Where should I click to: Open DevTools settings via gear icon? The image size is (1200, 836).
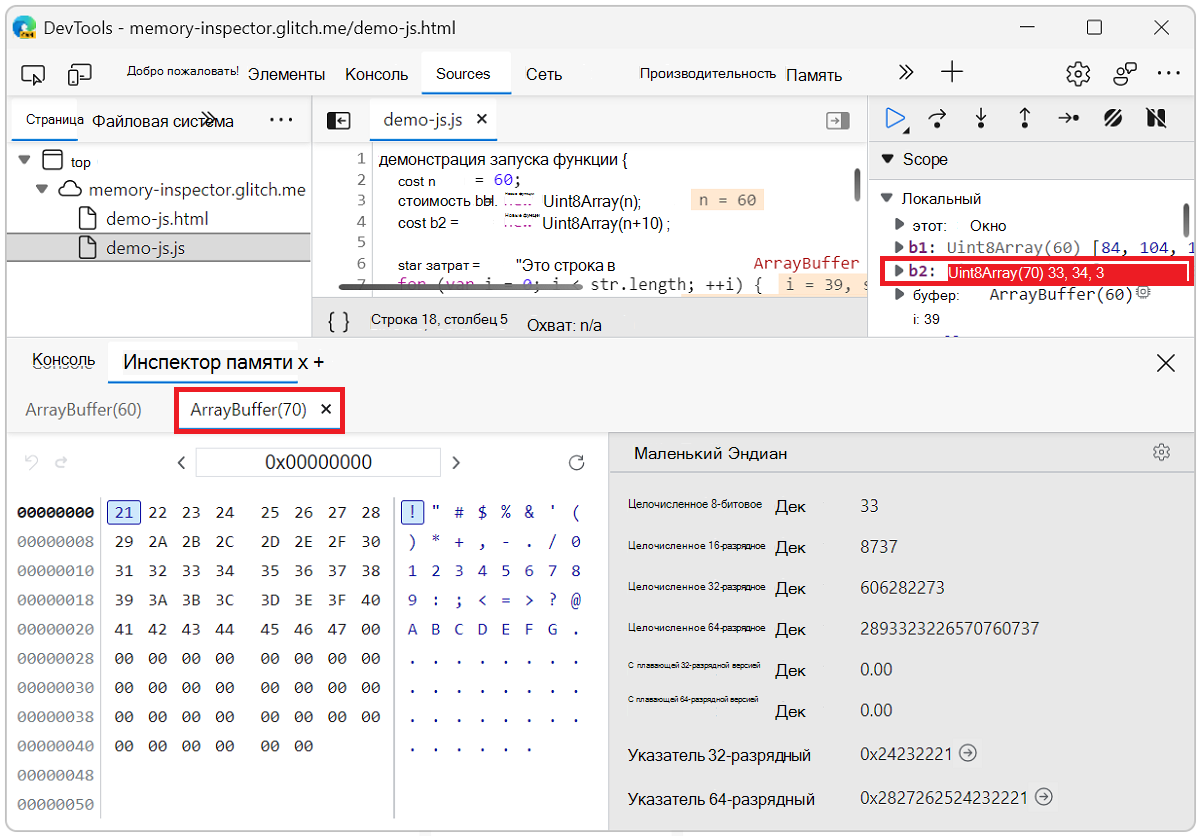click(1077, 72)
